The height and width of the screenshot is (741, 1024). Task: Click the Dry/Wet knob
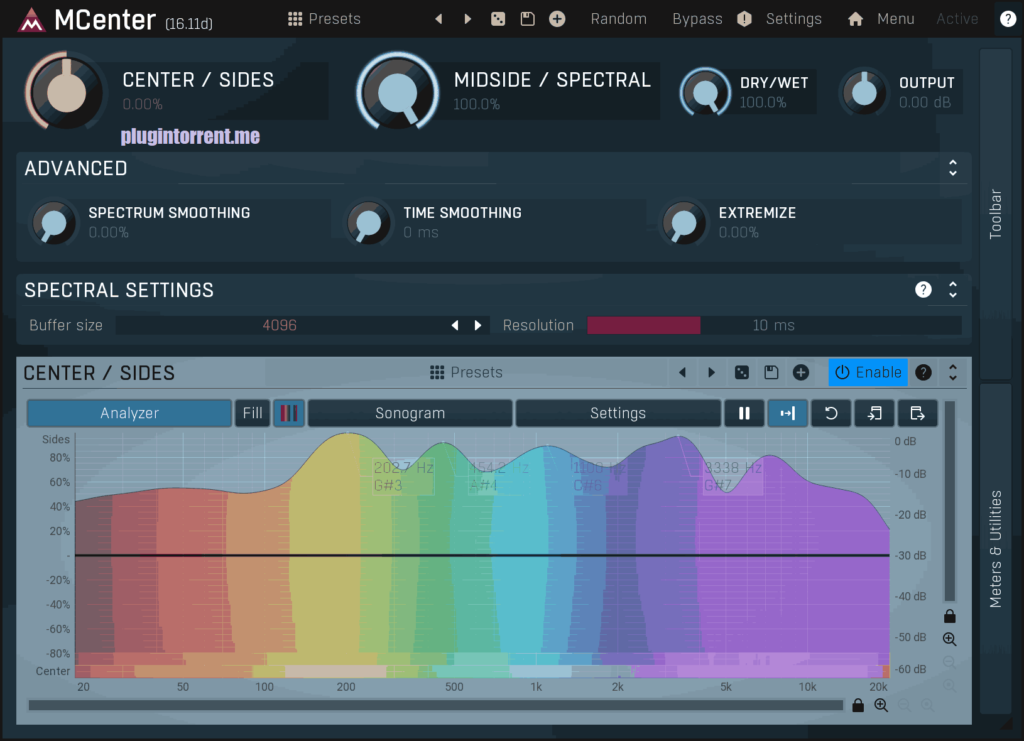pos(705,92)
